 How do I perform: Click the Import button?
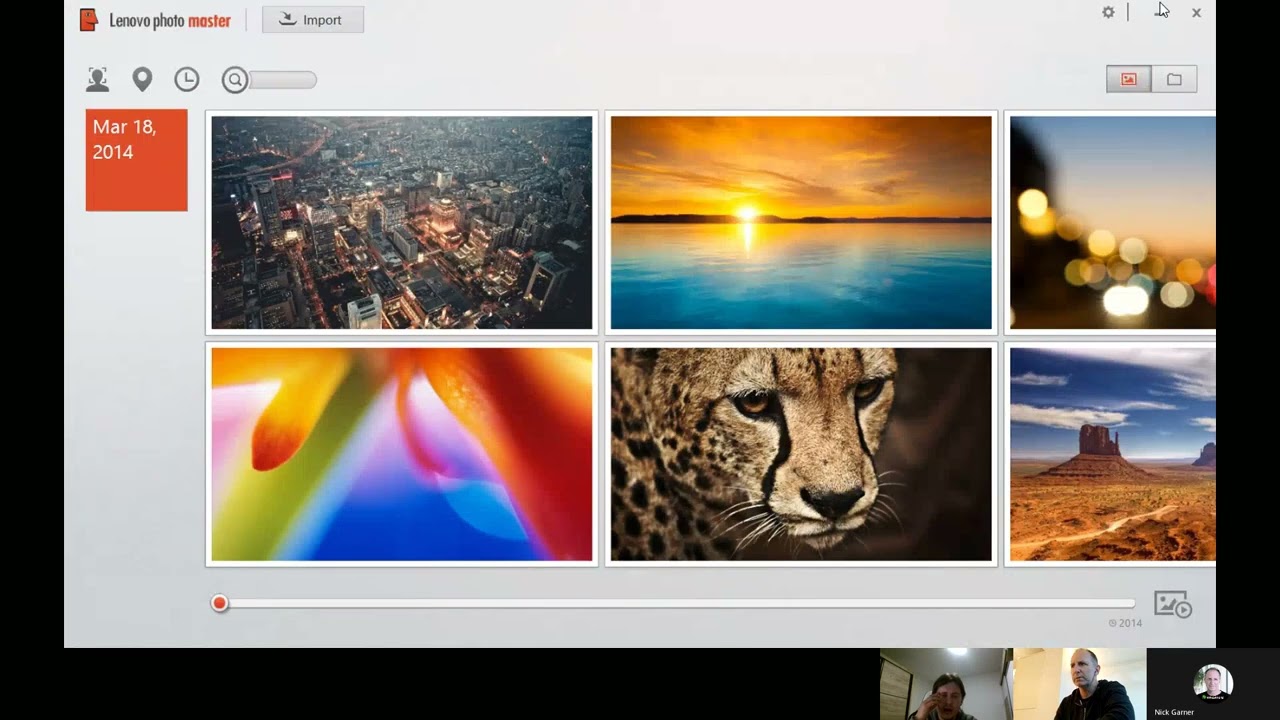313,20
